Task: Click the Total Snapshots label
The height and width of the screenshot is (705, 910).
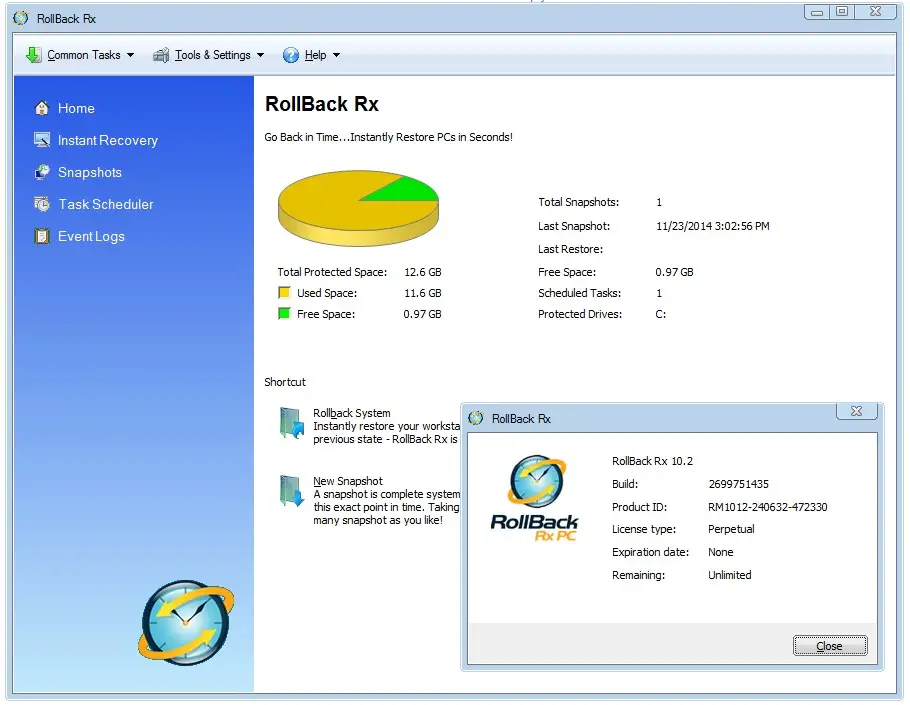Action: click(579, 202)
